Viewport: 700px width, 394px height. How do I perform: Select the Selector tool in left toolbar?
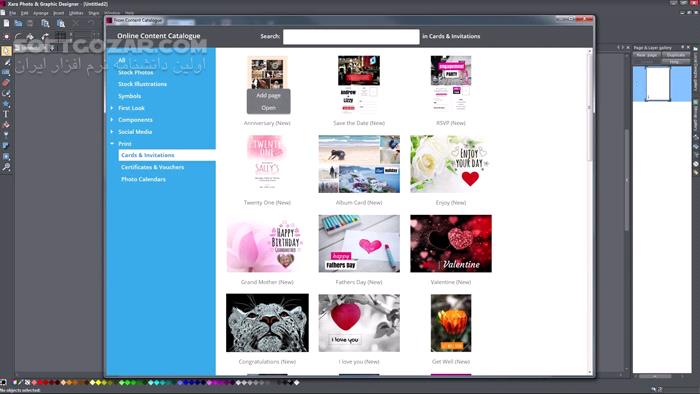[6, 51]
